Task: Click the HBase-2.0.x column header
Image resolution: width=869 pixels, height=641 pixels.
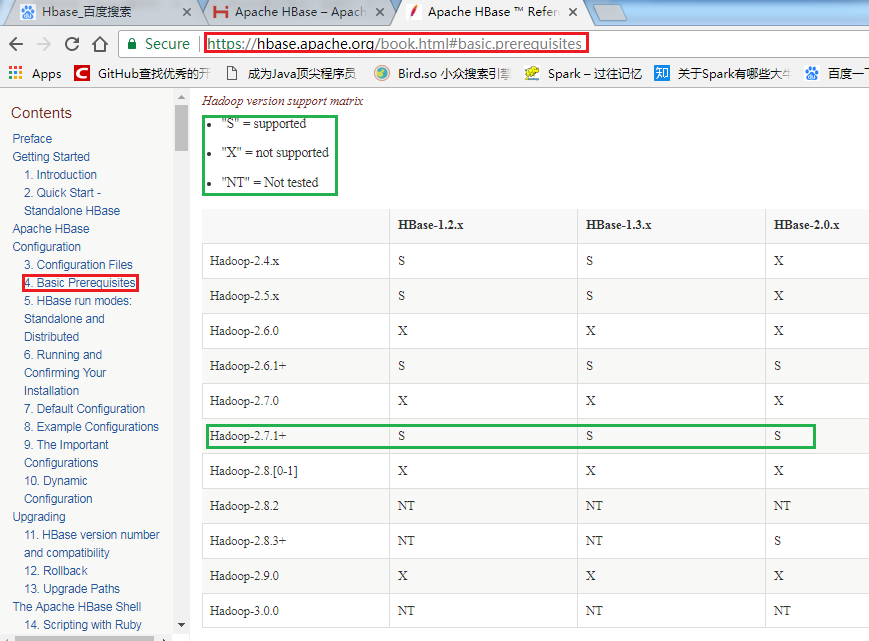Action: [x=806, y=225]
